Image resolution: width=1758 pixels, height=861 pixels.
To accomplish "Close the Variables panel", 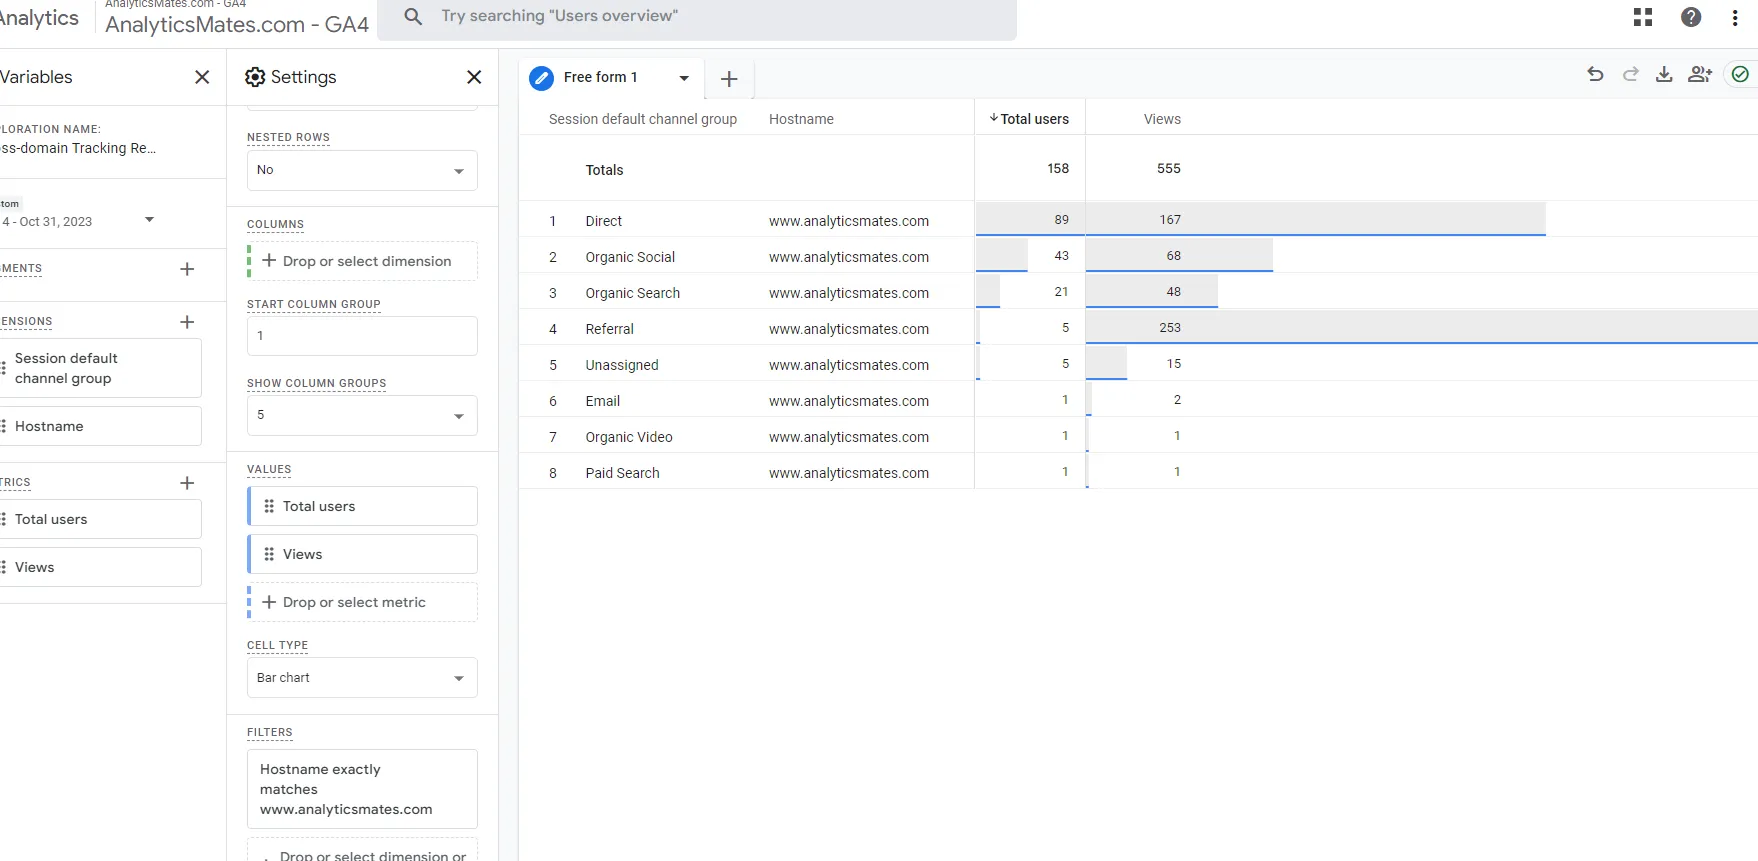I will click(x=202, y=77).
